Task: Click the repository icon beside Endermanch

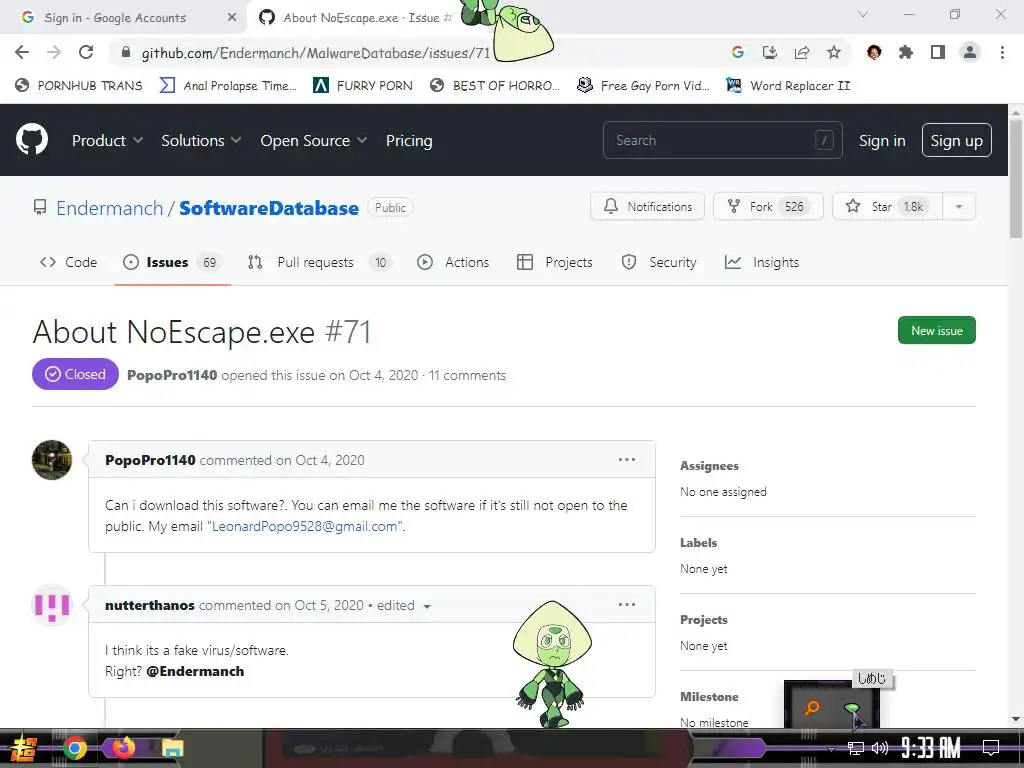Action: click(x=40, y=208)
